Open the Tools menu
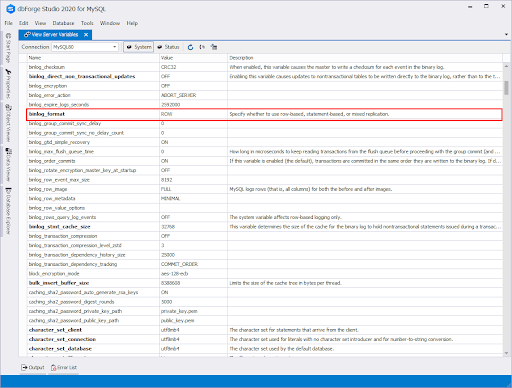Viewport: 512px width, 388px height. click(87, 23)
